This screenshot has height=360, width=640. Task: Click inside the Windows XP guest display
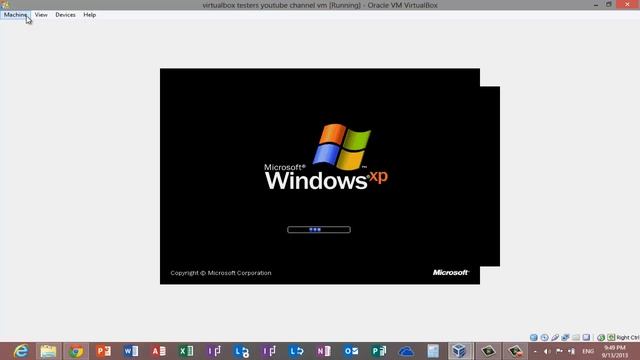pos(320,176)
